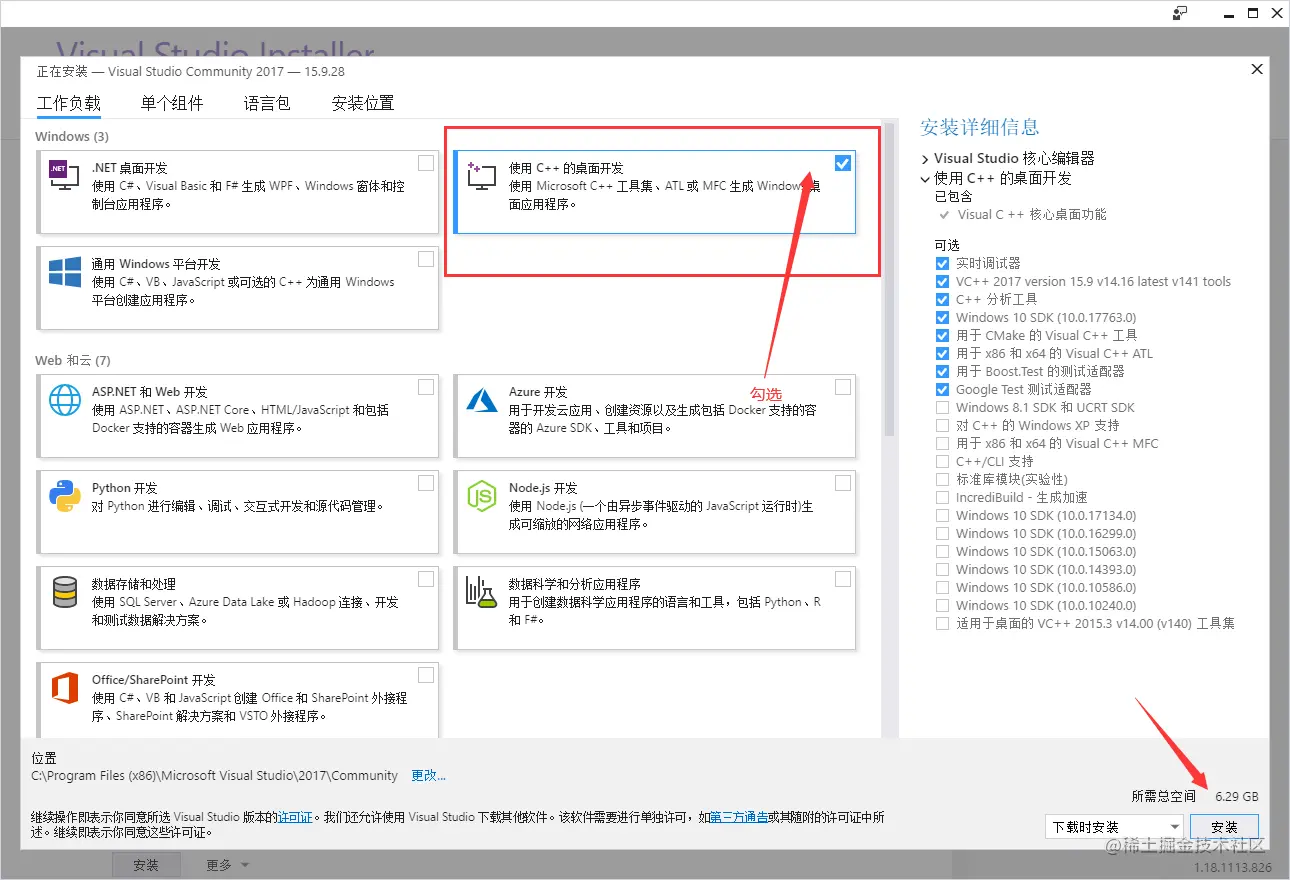Close the installation dialog

(1257, 69)
